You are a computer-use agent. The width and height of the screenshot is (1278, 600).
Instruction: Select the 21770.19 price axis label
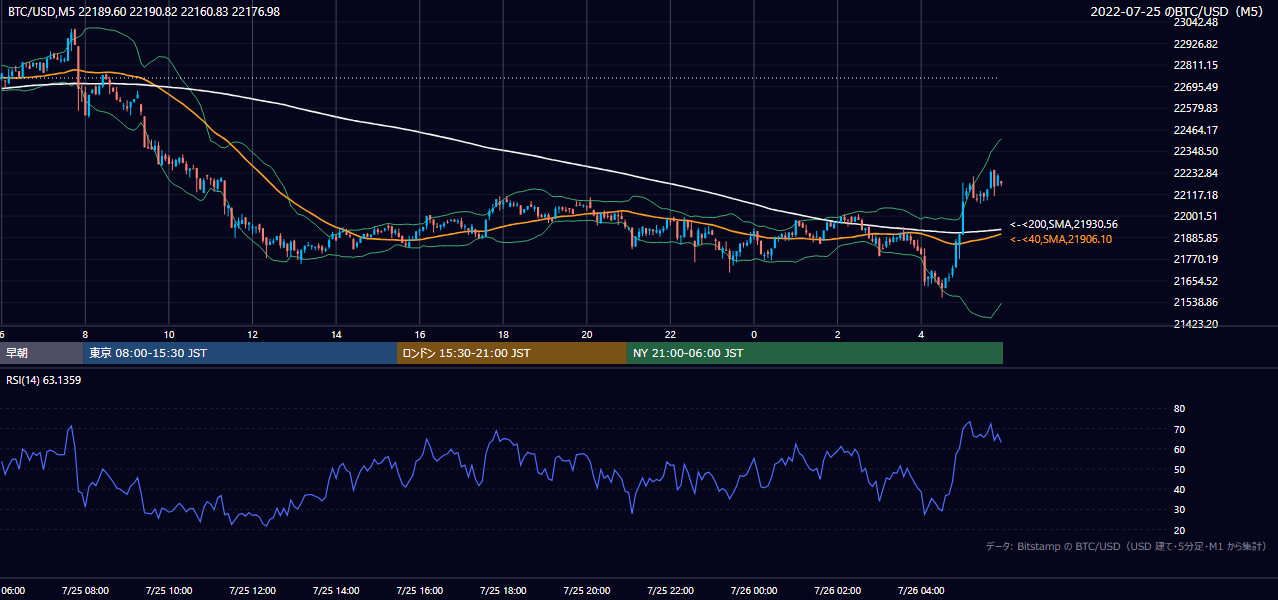[x=1196, y=259]
